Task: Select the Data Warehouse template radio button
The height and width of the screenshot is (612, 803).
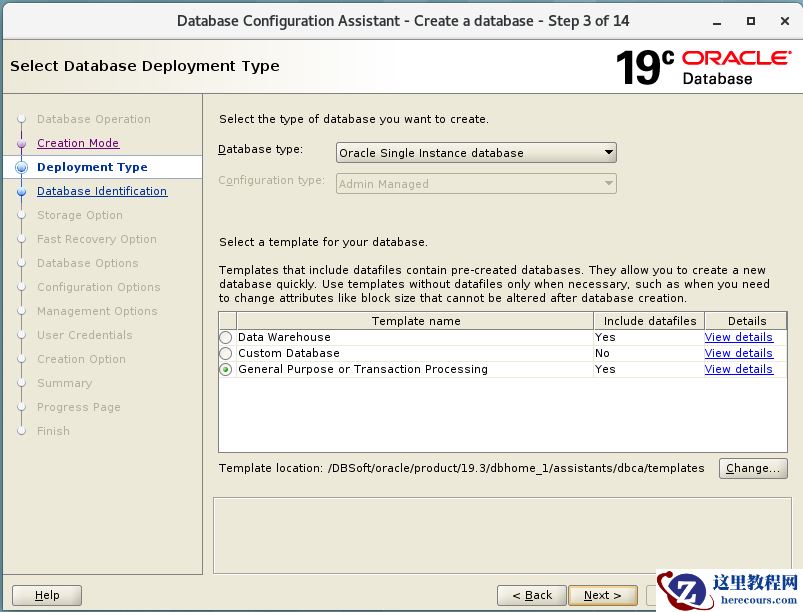Action: tap(225, 337)
